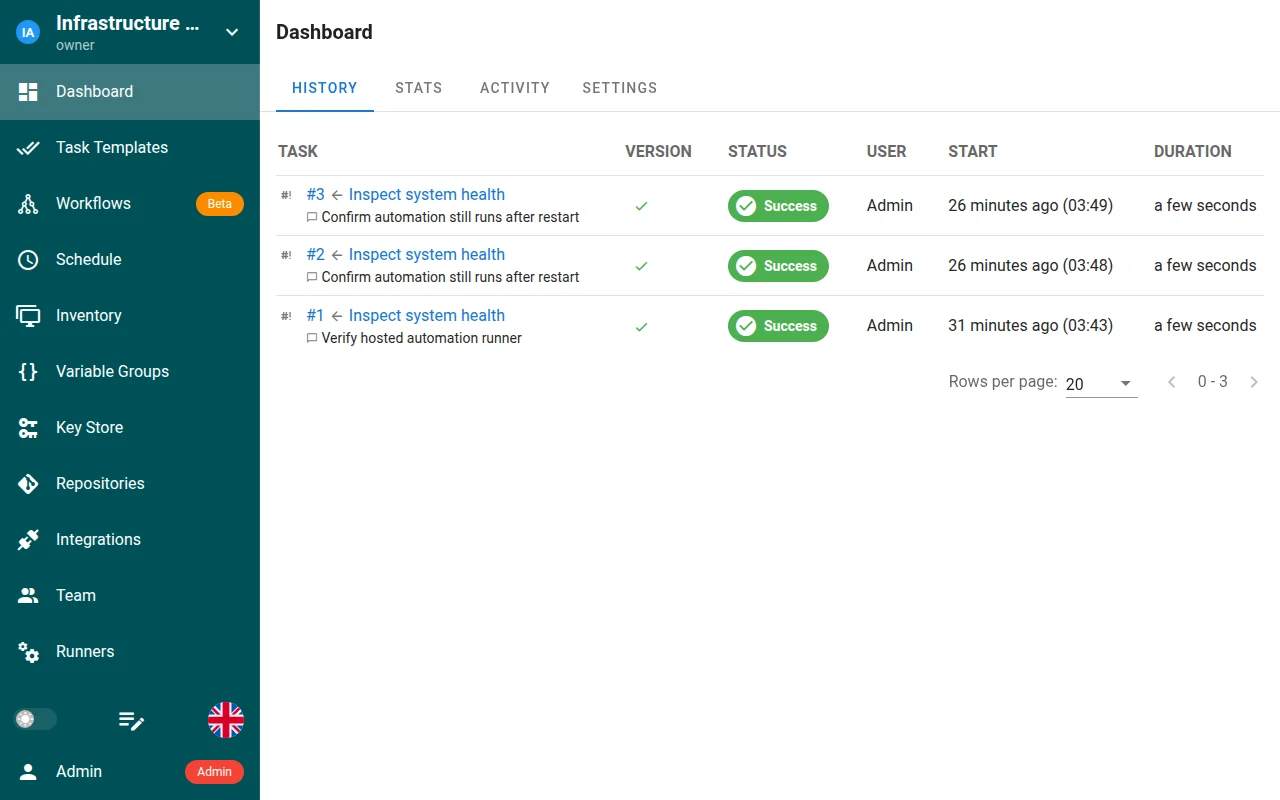Click the shell script icon beside task #3

click(287, 195)
